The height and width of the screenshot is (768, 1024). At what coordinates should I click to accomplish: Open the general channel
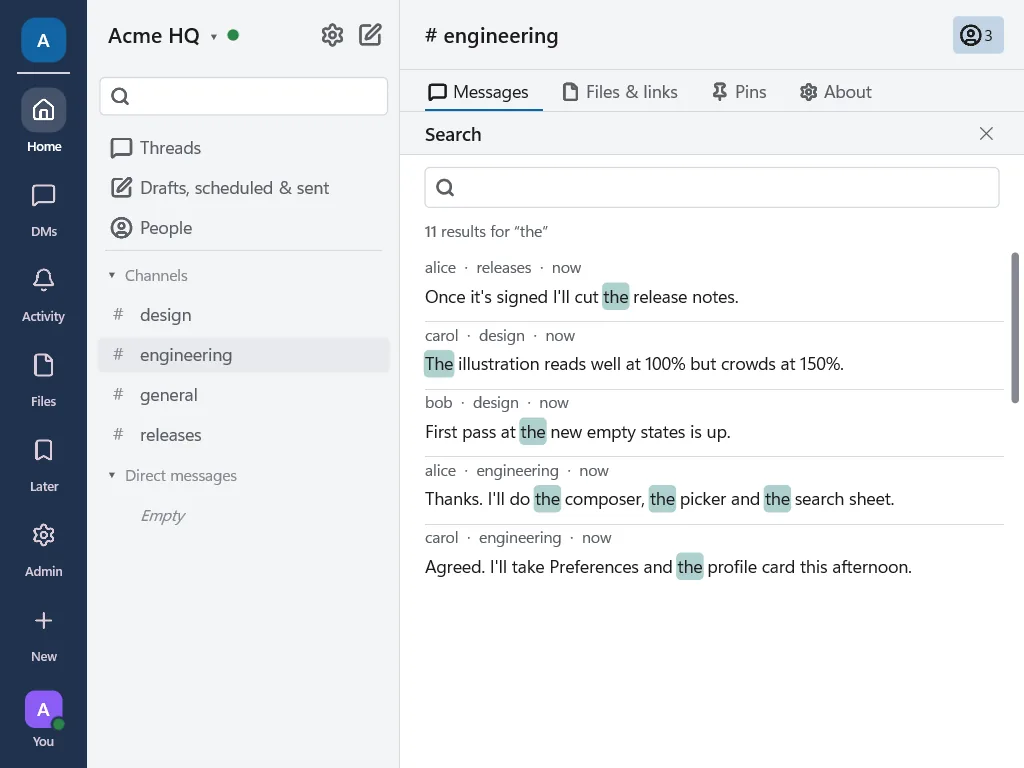tap(244, 395)
